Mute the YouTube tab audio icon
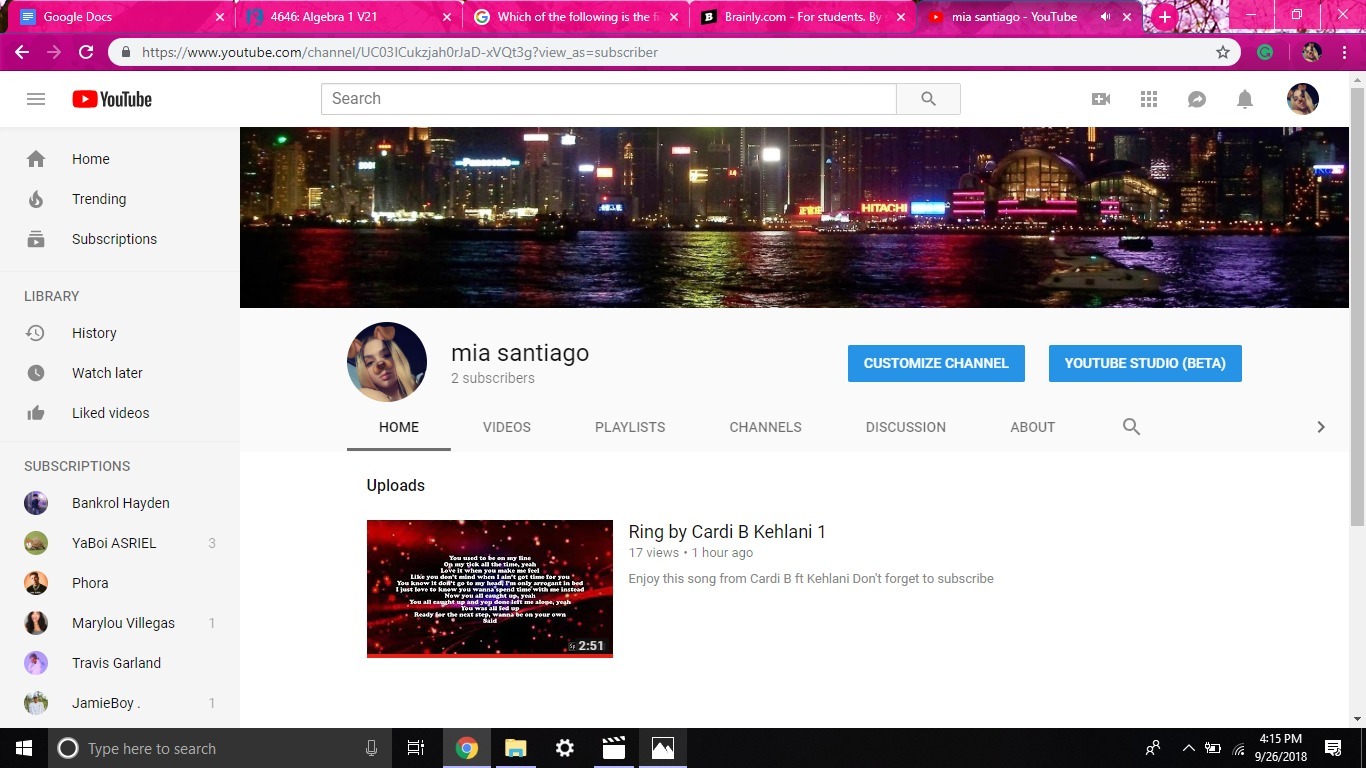 (1105, 17)
